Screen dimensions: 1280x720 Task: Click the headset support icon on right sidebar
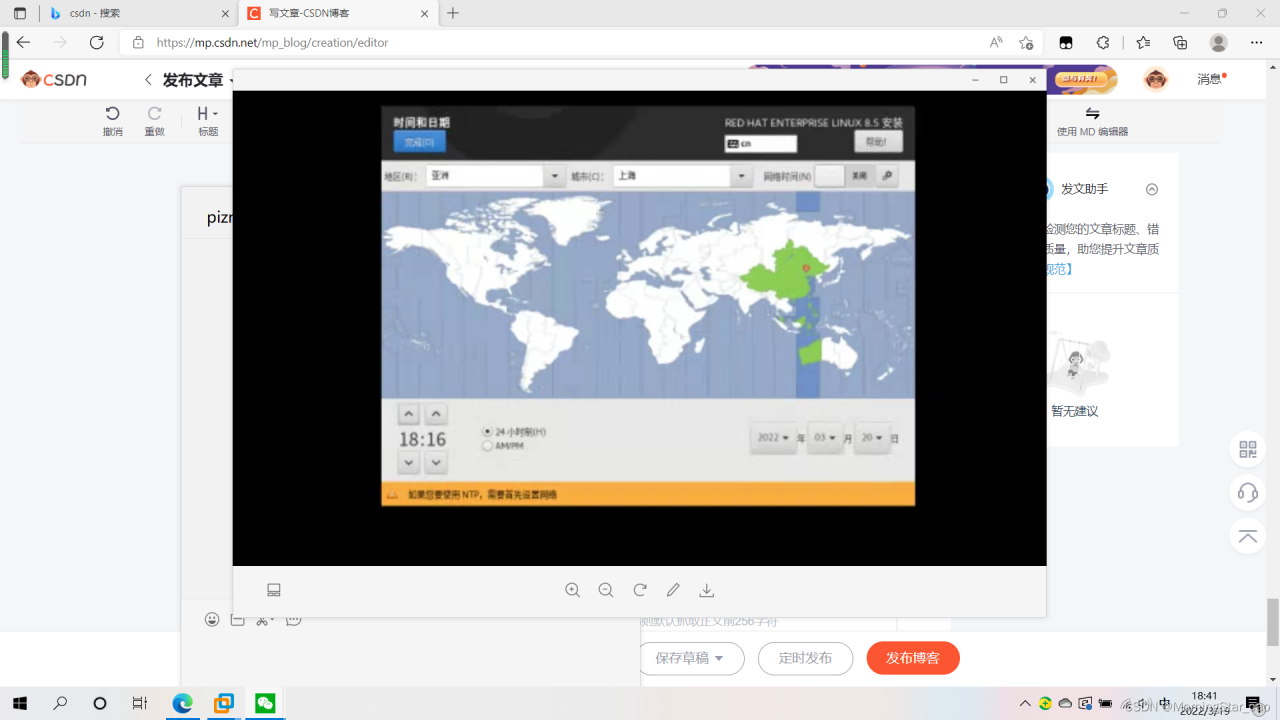point(1248,492)
